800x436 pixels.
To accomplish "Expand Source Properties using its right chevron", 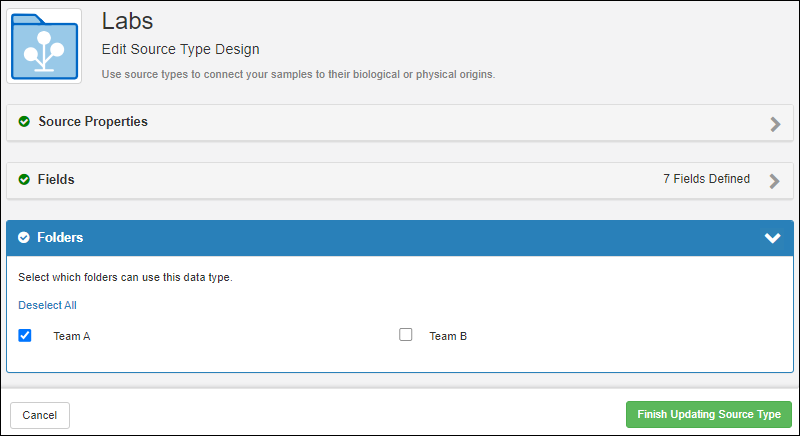I will tap(774, 124).
